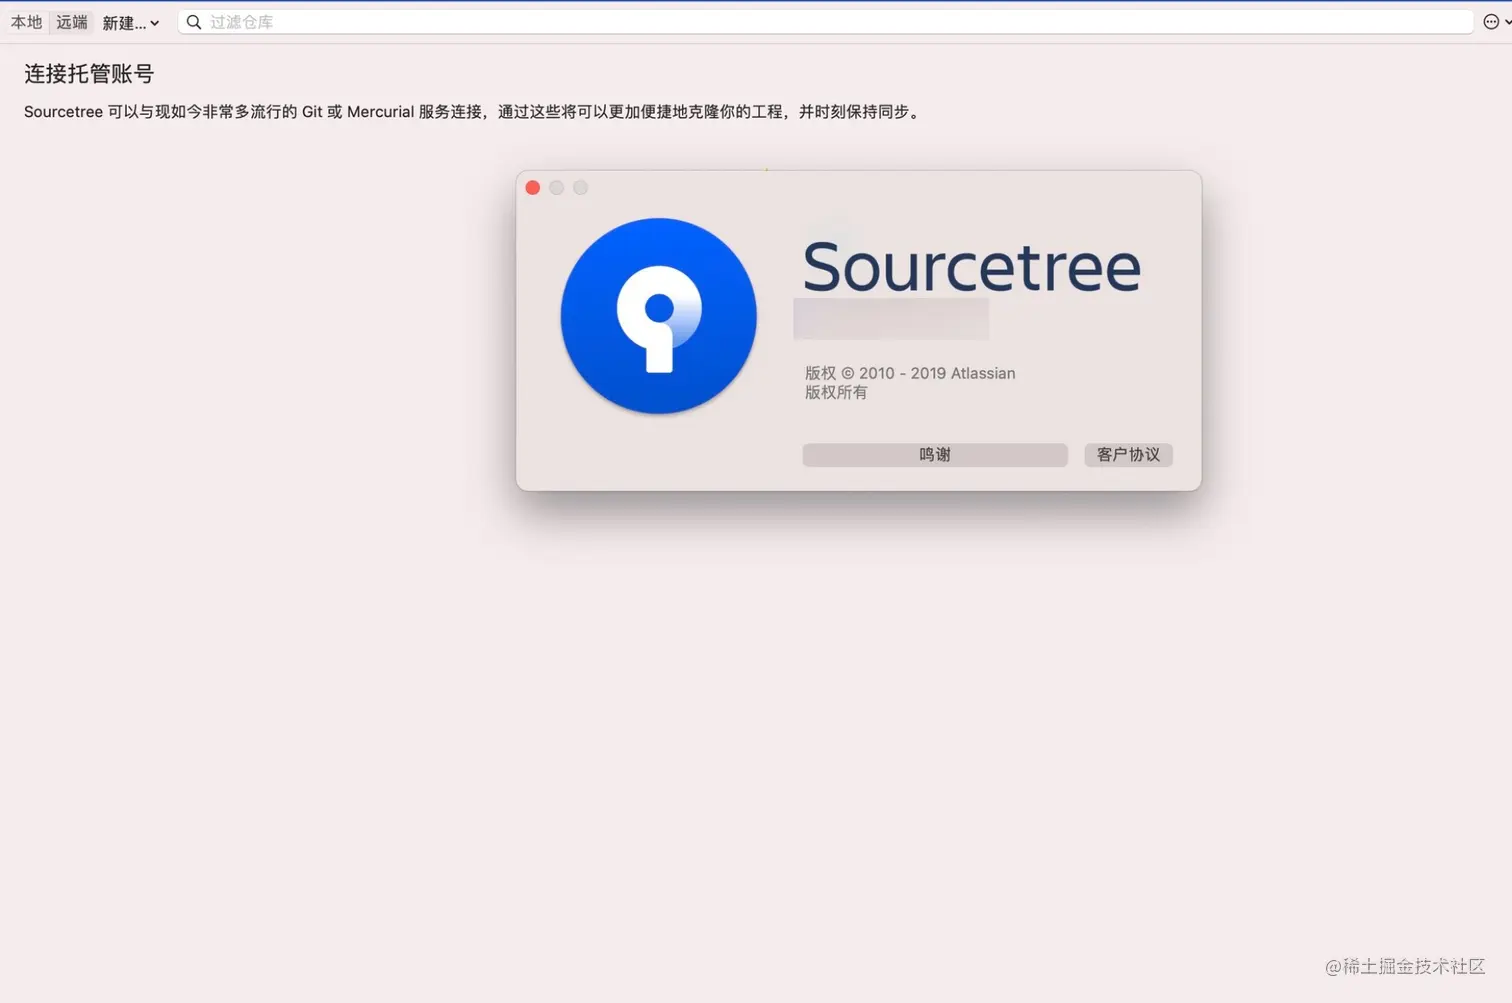Switch to the 远端 tab
The image size is (1512, 1003).
tap(71, 22)
